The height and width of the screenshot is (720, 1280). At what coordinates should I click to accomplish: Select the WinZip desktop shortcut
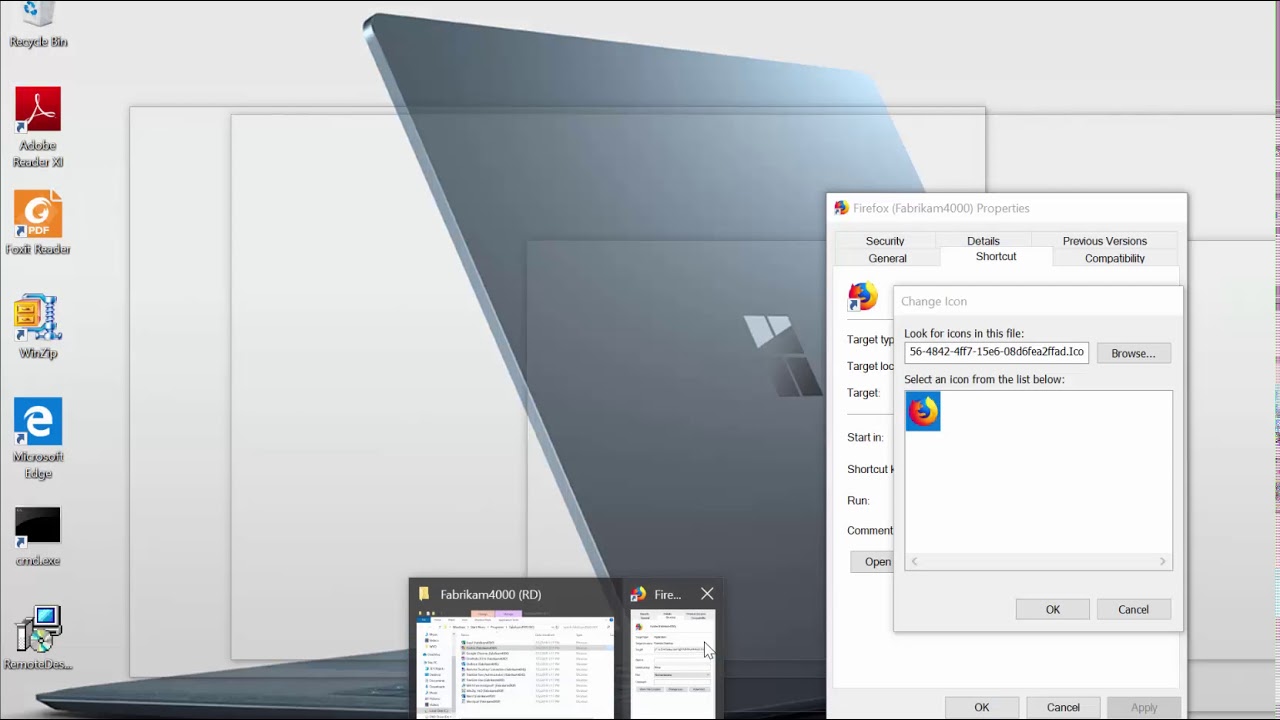38,327
